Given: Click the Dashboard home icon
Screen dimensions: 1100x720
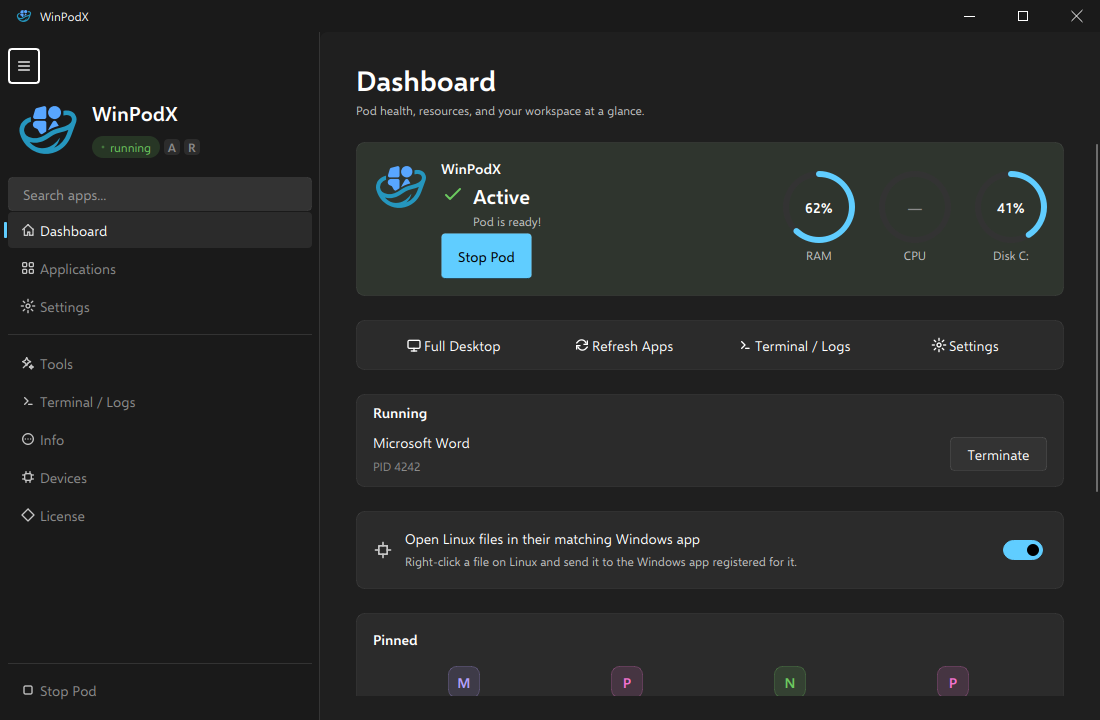Looking at the screenshot, I should click(x=28, y=230).
